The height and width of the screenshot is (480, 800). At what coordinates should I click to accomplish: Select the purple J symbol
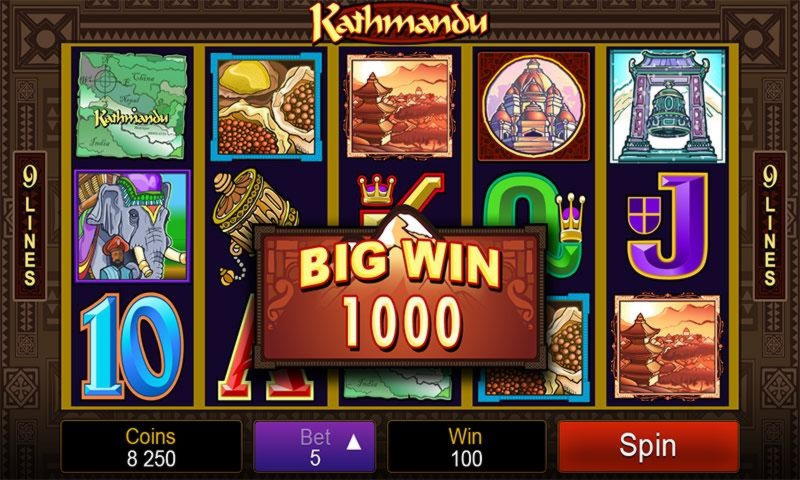(x=668, y=225)
